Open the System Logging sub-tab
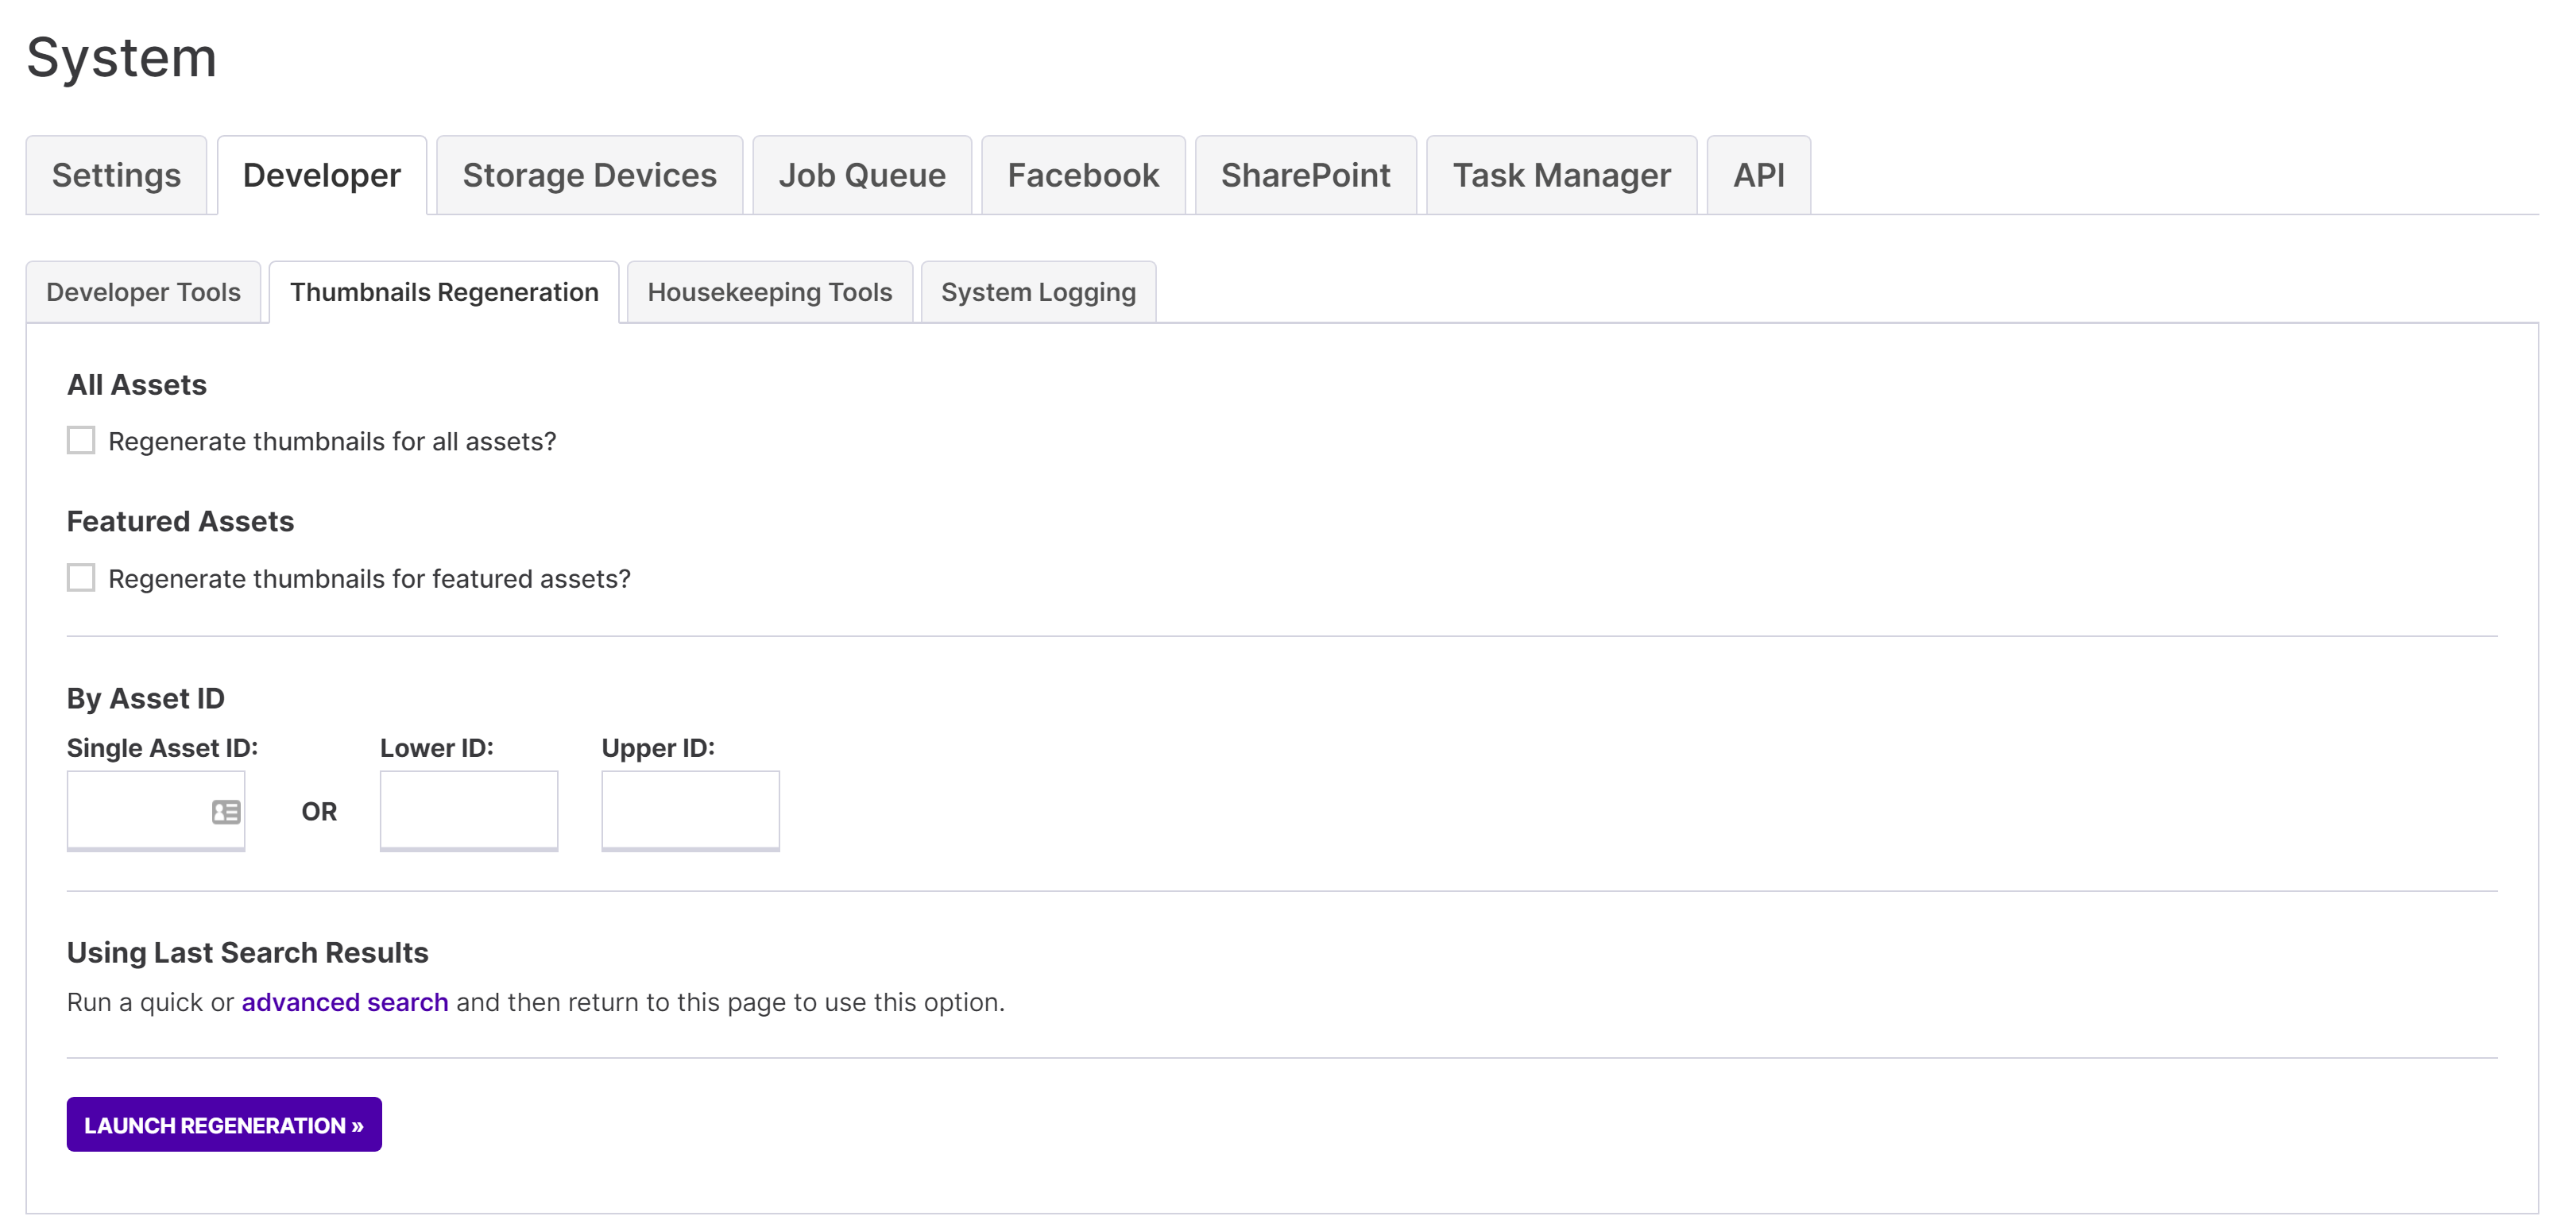The image size is (2576, 1220). pyautogui.click(x=1038, y=292)
